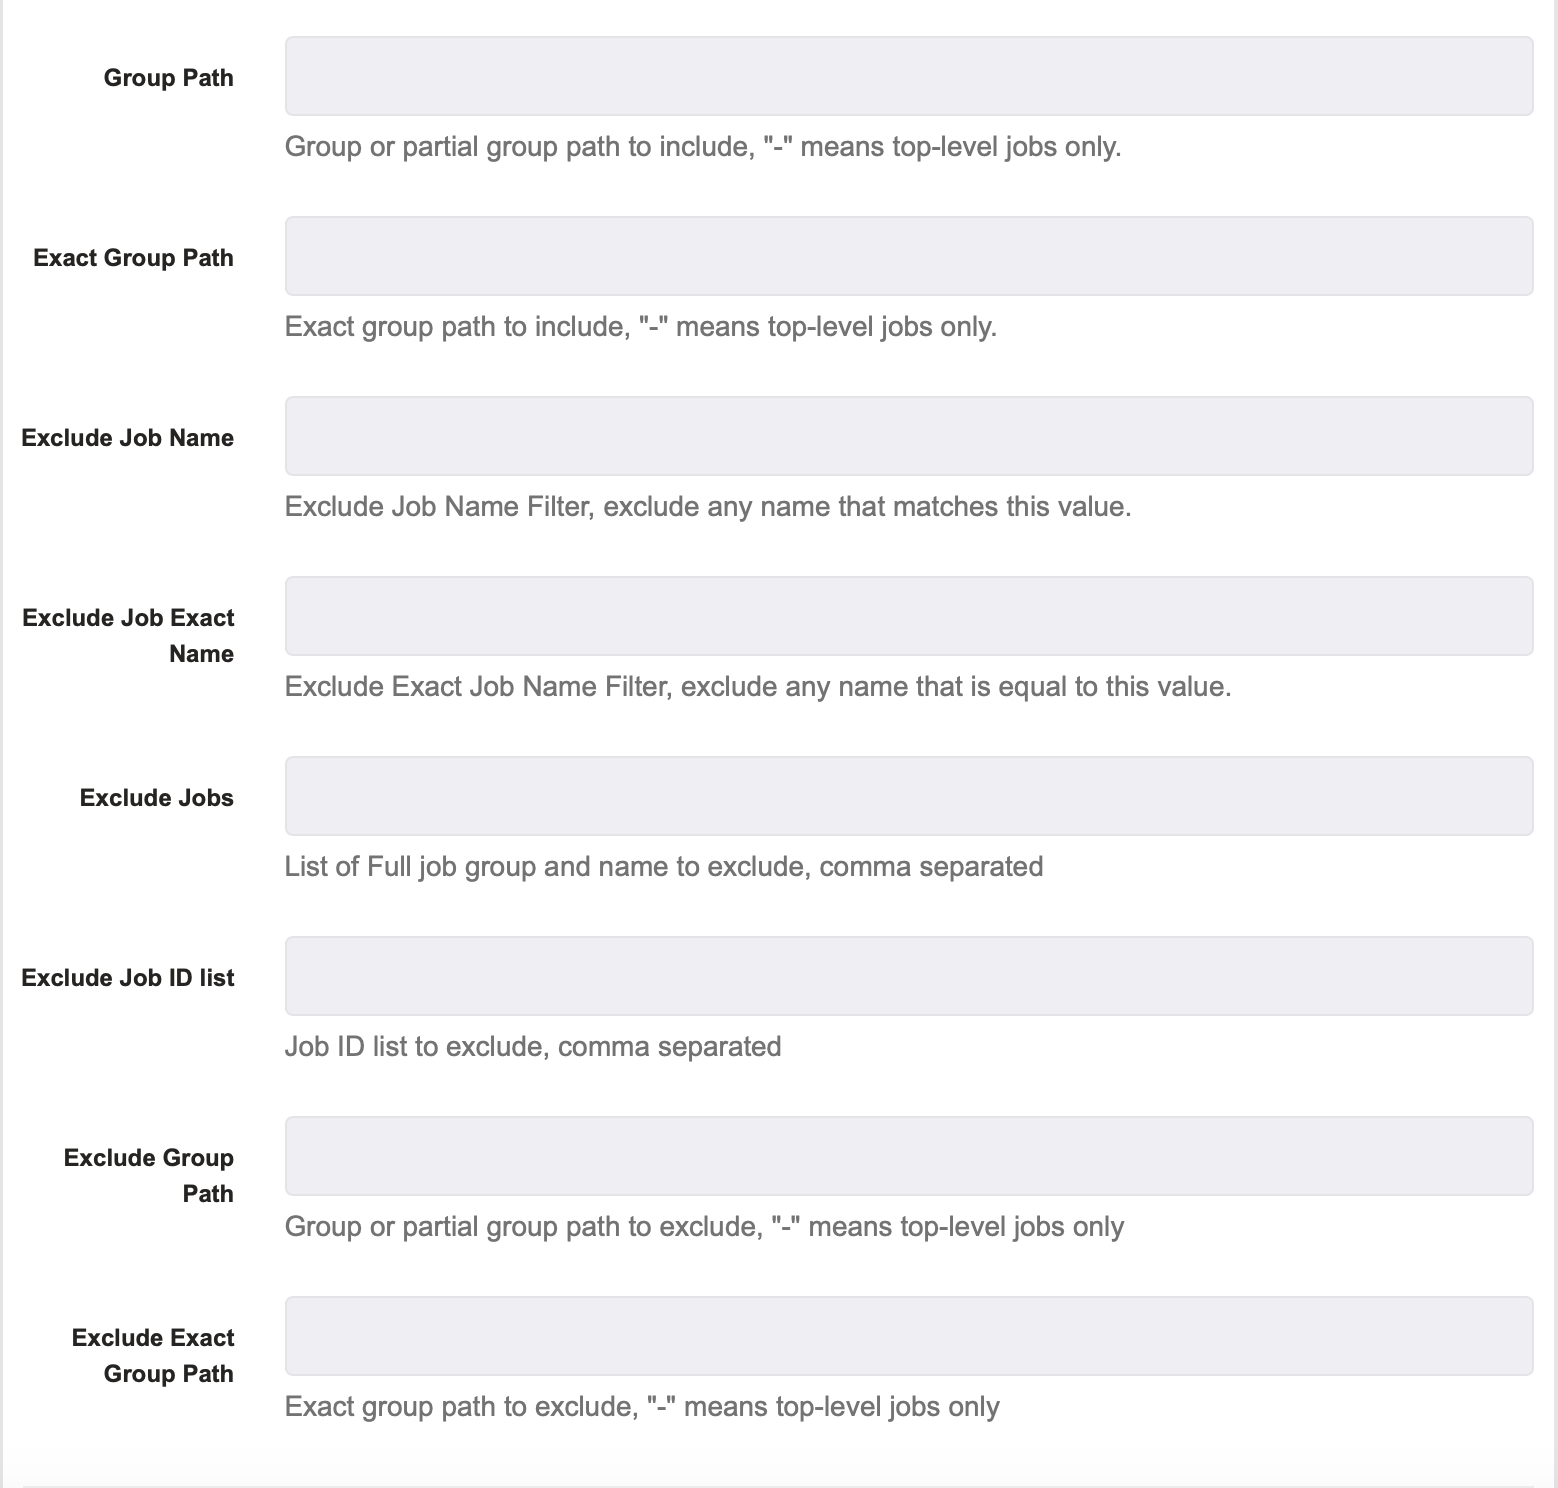
Task: Select the Exclude Job Name input field
Action: coord(909,436)
